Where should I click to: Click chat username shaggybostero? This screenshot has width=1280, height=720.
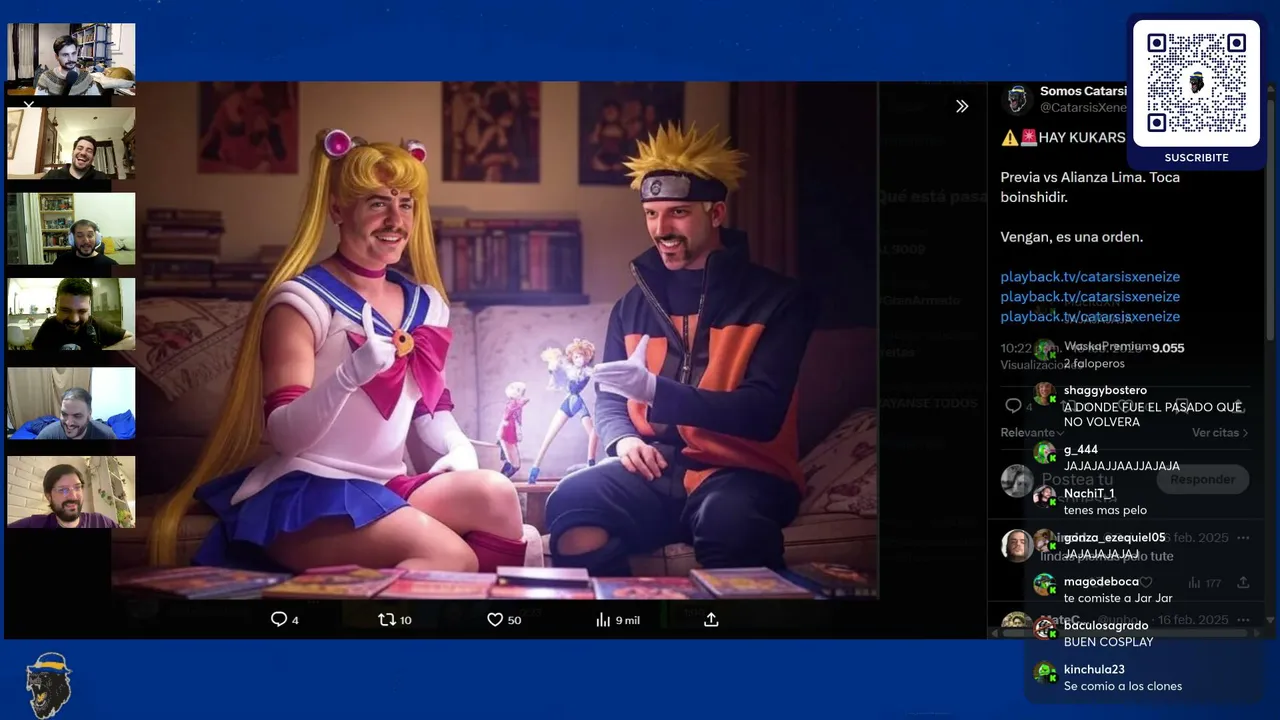tap(1105, 390)
